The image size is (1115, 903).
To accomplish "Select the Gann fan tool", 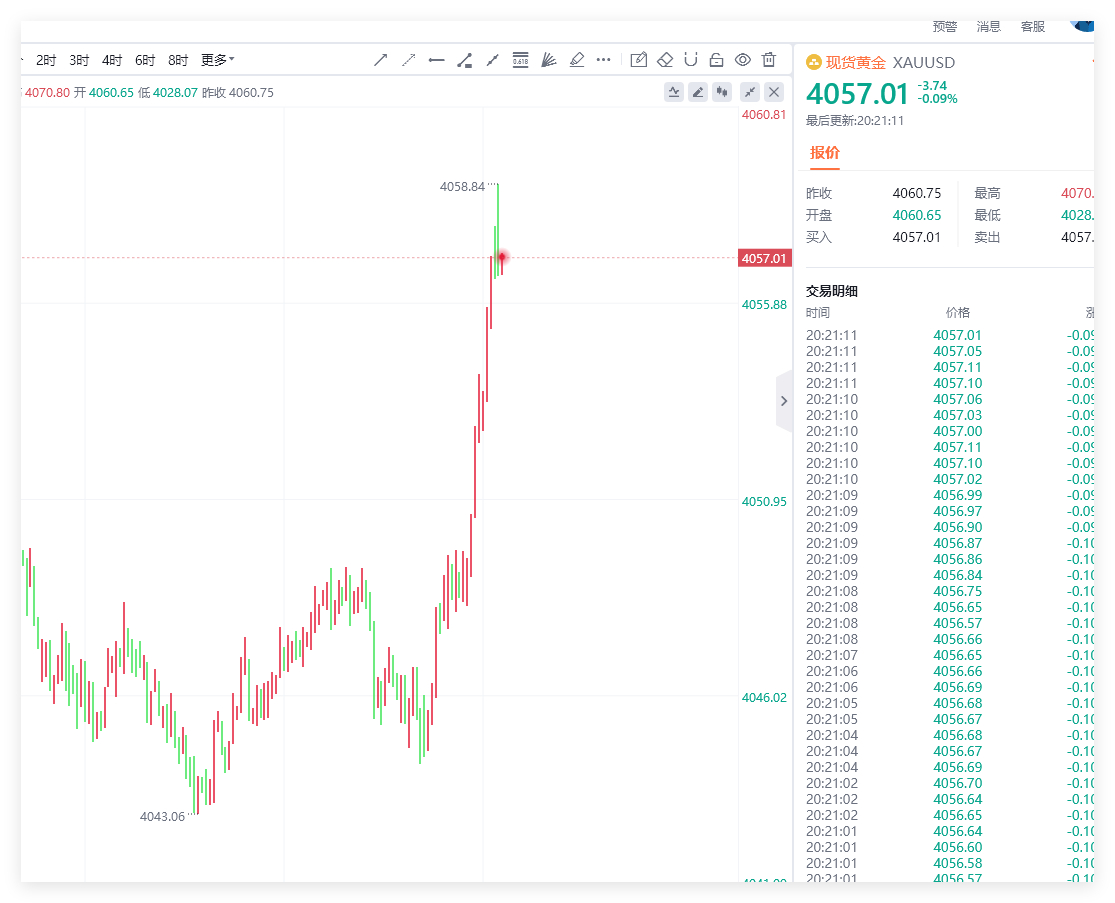I will (x=548, y=60).
